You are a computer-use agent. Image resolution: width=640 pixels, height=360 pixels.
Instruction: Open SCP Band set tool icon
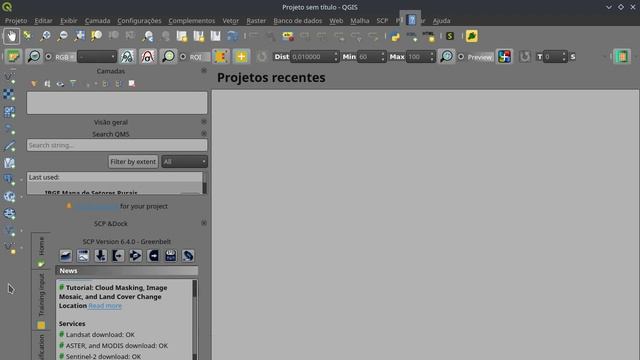tap(66, 256)
